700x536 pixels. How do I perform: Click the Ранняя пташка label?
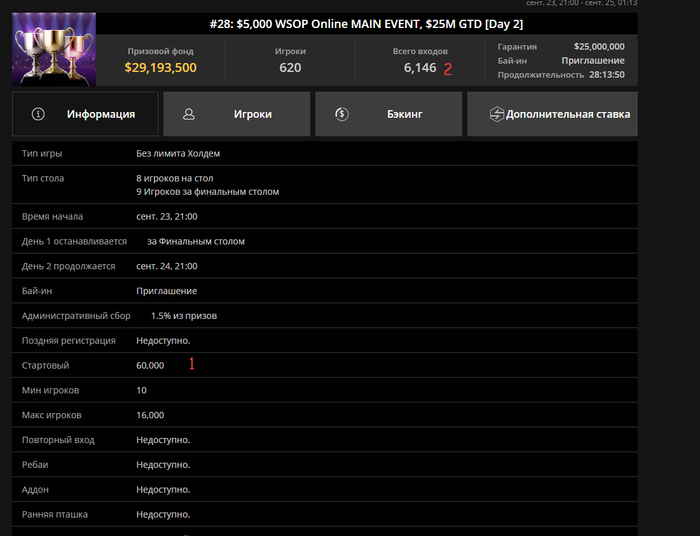pyautogui.click(x=54, y=514)
